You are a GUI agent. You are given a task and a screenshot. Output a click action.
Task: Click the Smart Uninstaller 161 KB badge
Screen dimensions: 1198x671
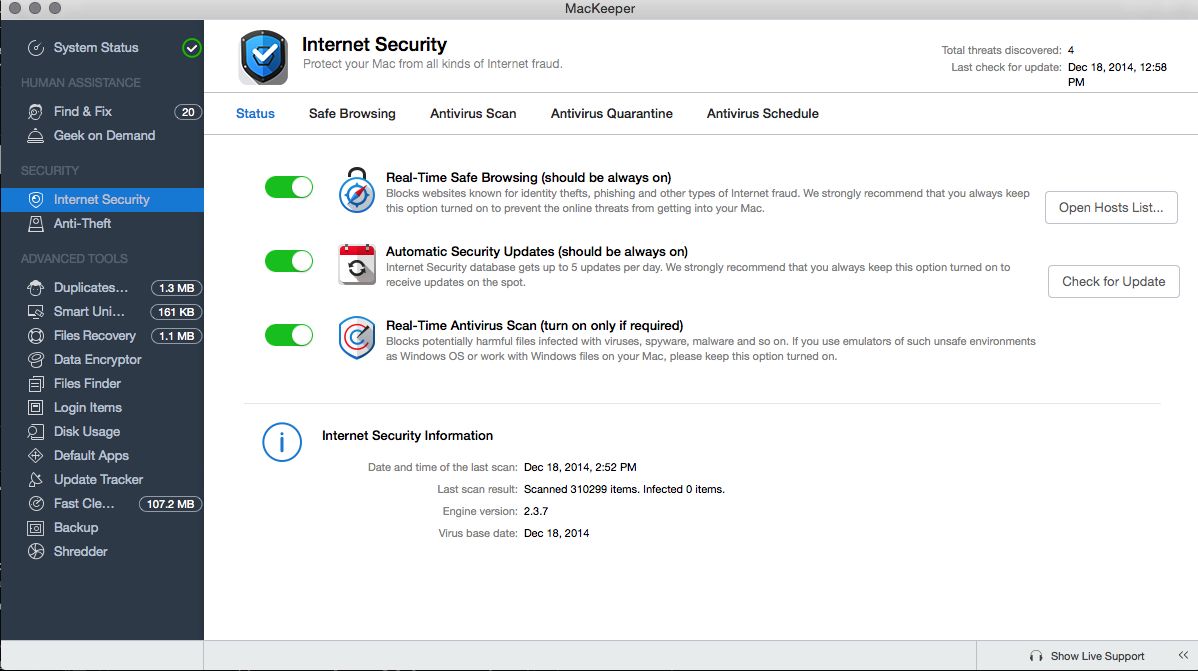176,312
